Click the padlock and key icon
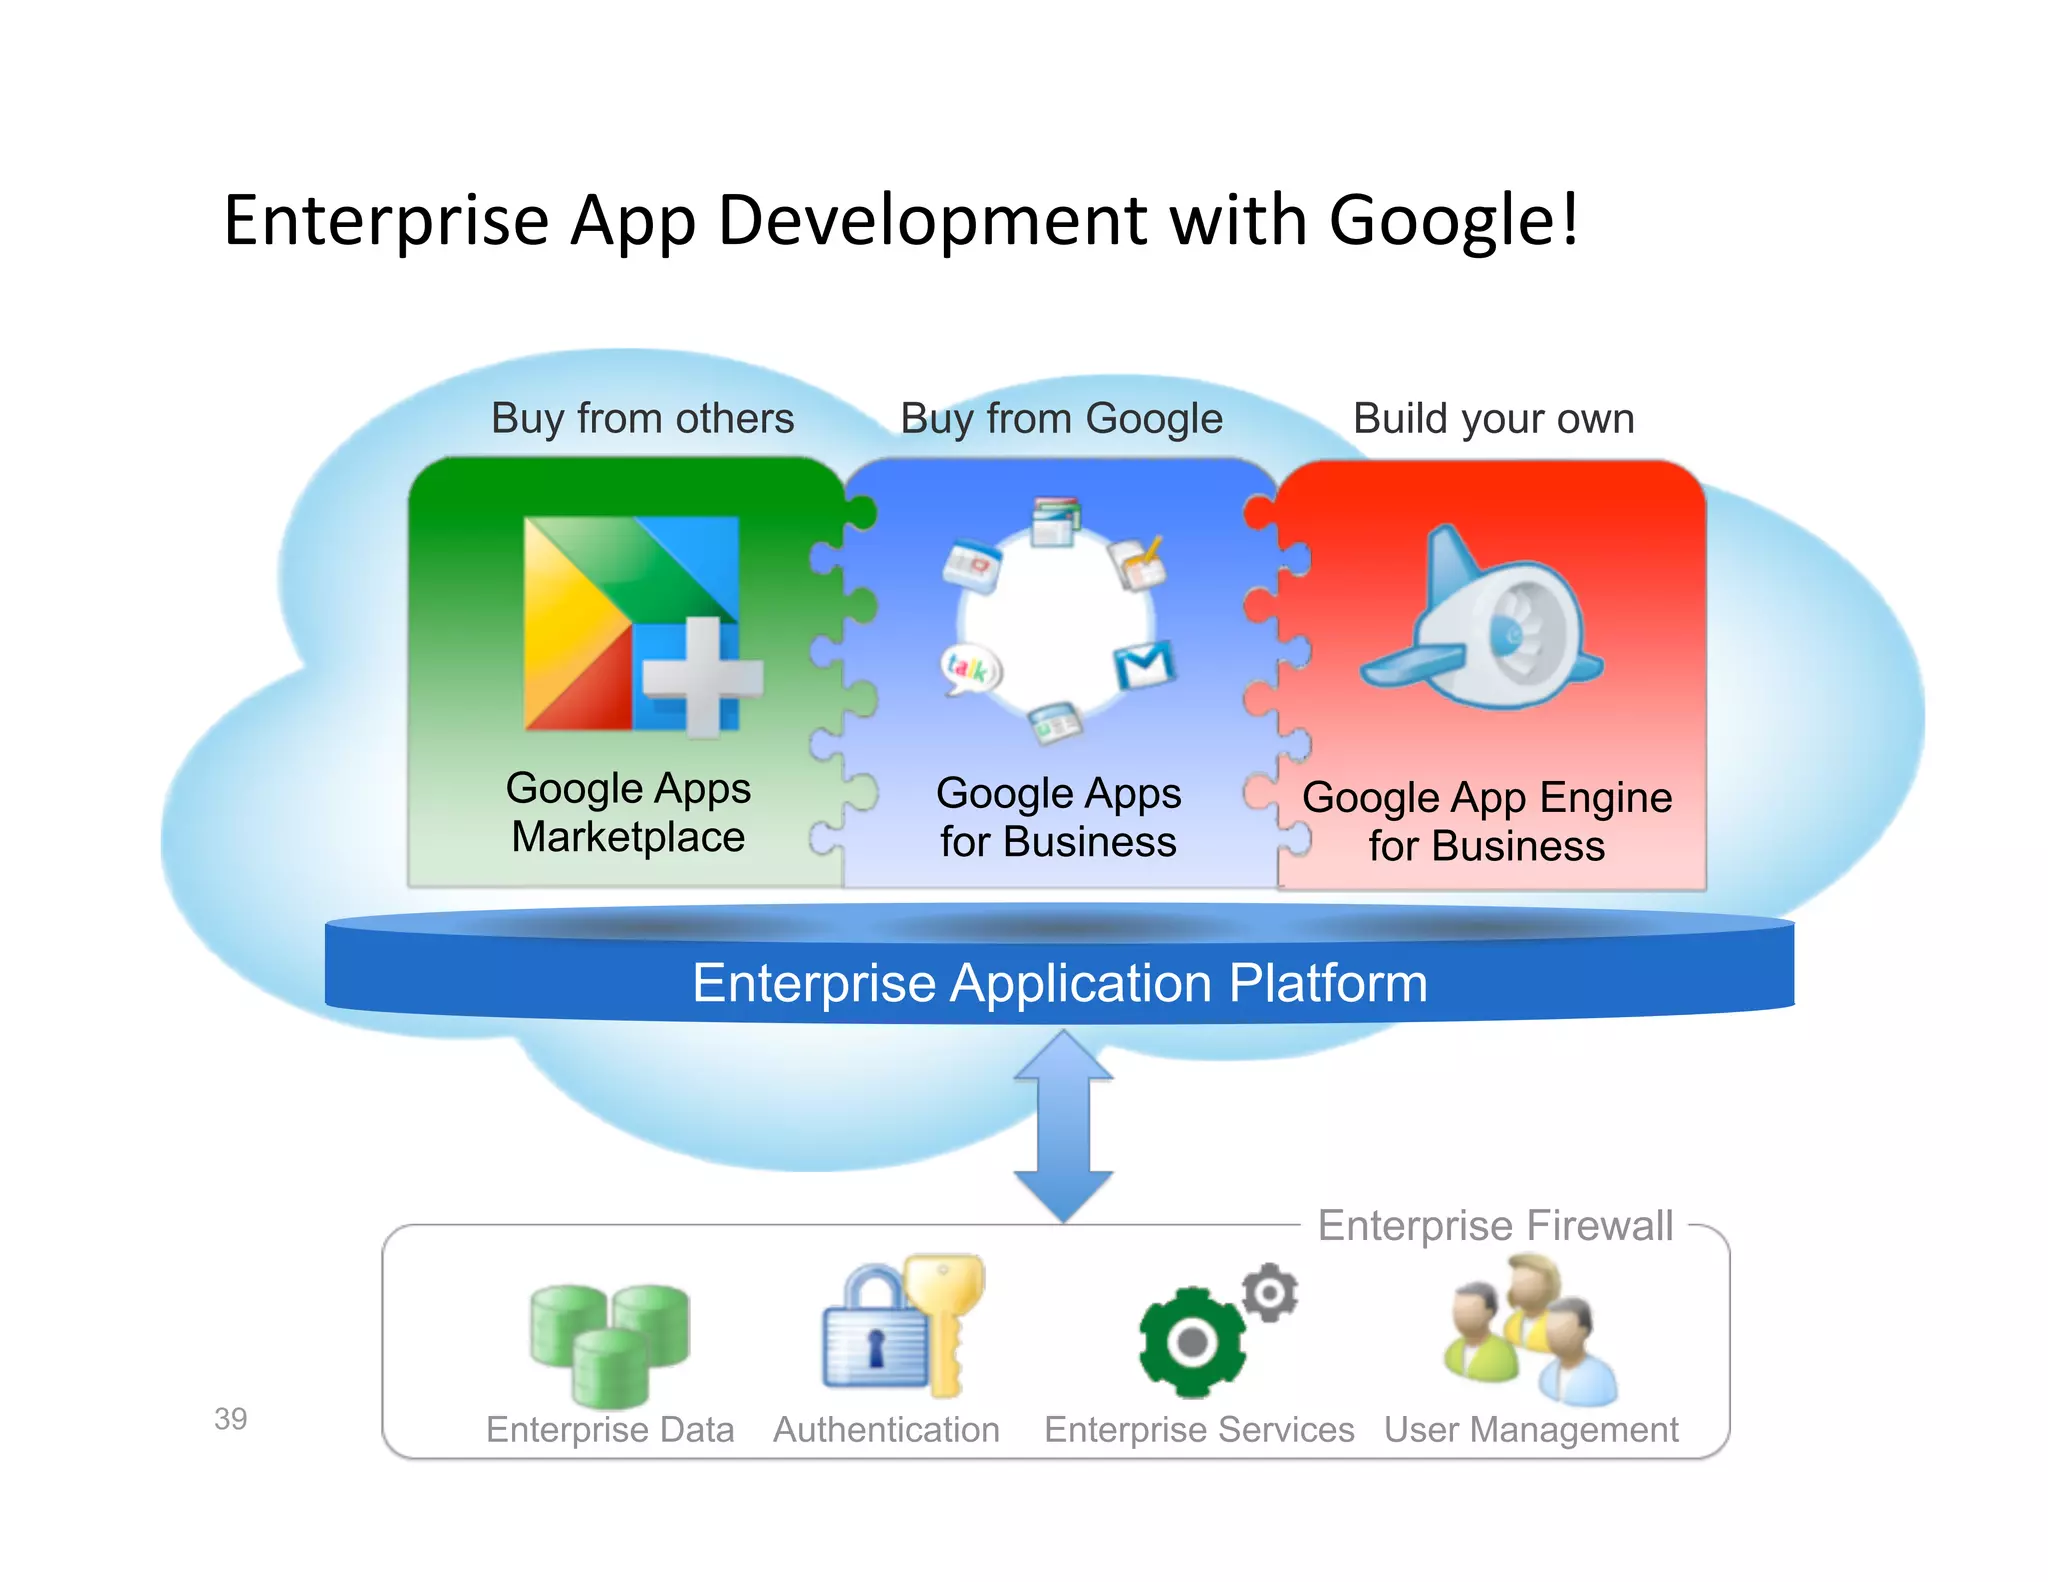 [x=903, y=1325]
